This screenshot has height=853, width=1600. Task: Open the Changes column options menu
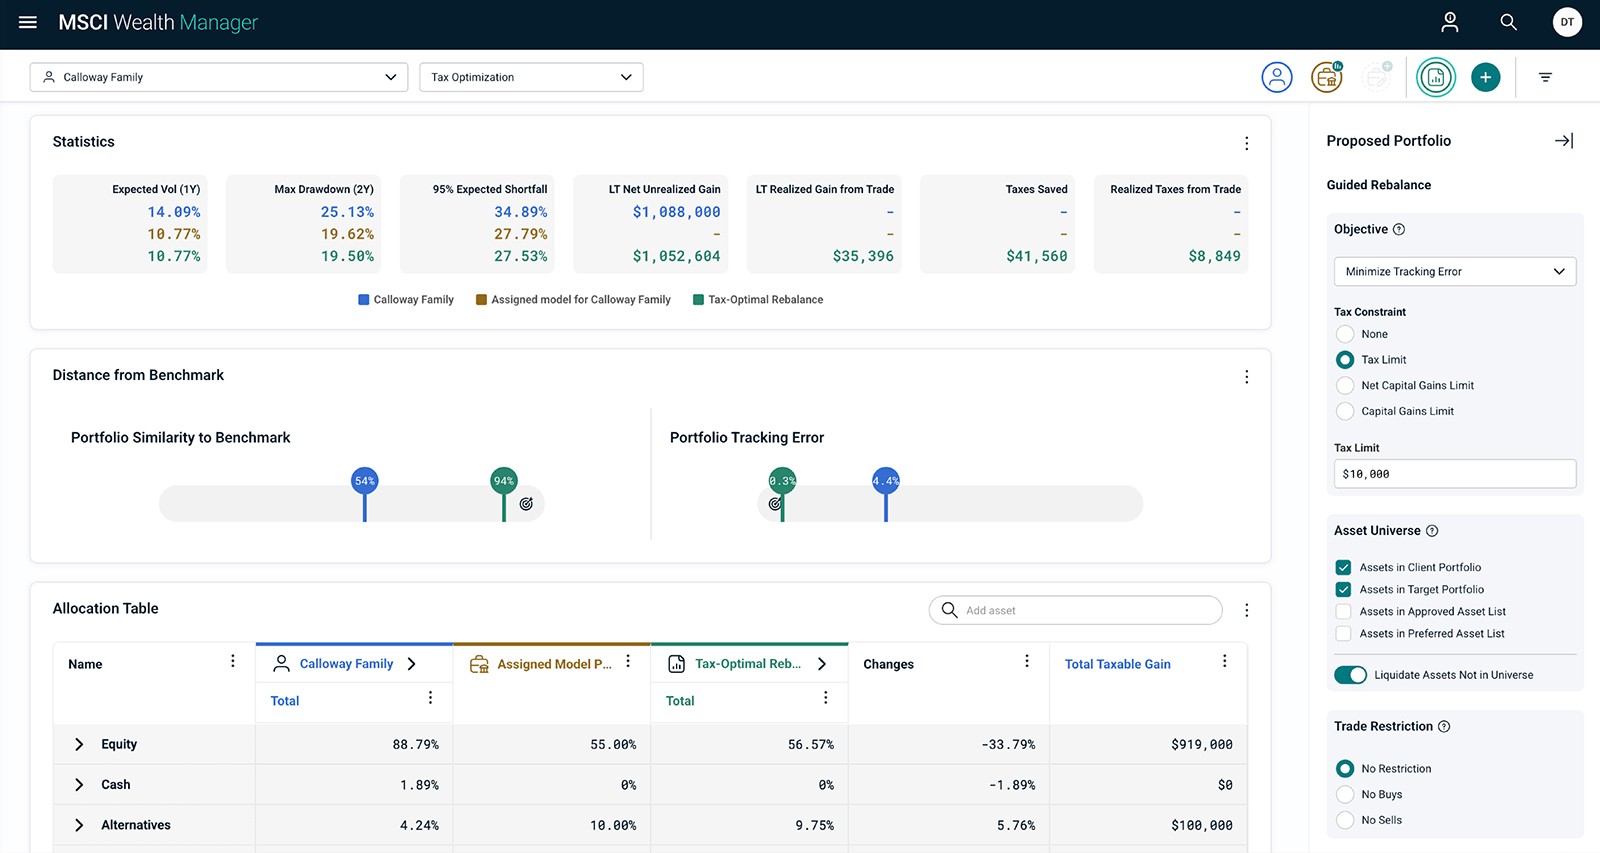coord(1027,661)
